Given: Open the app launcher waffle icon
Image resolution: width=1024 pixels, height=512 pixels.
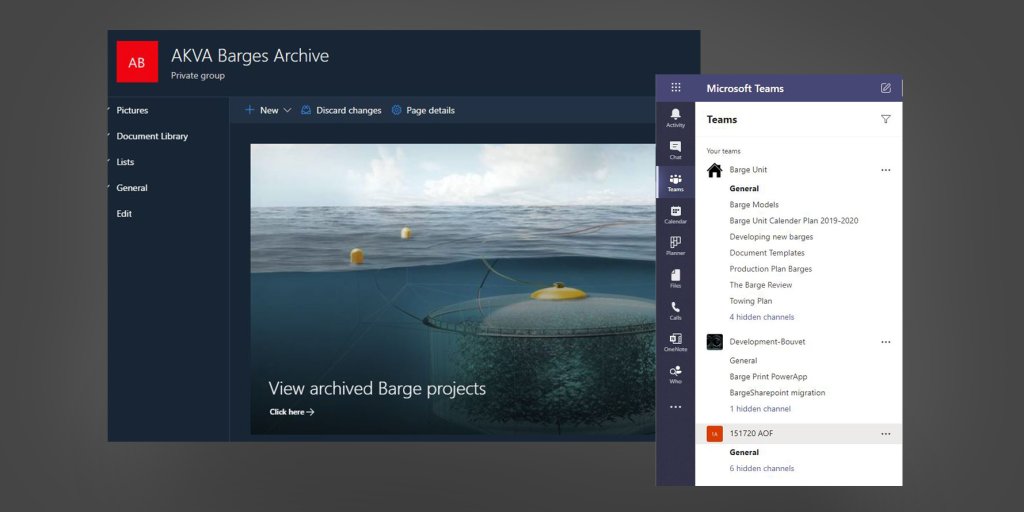Looking at the screenshot, I should 676,88.
